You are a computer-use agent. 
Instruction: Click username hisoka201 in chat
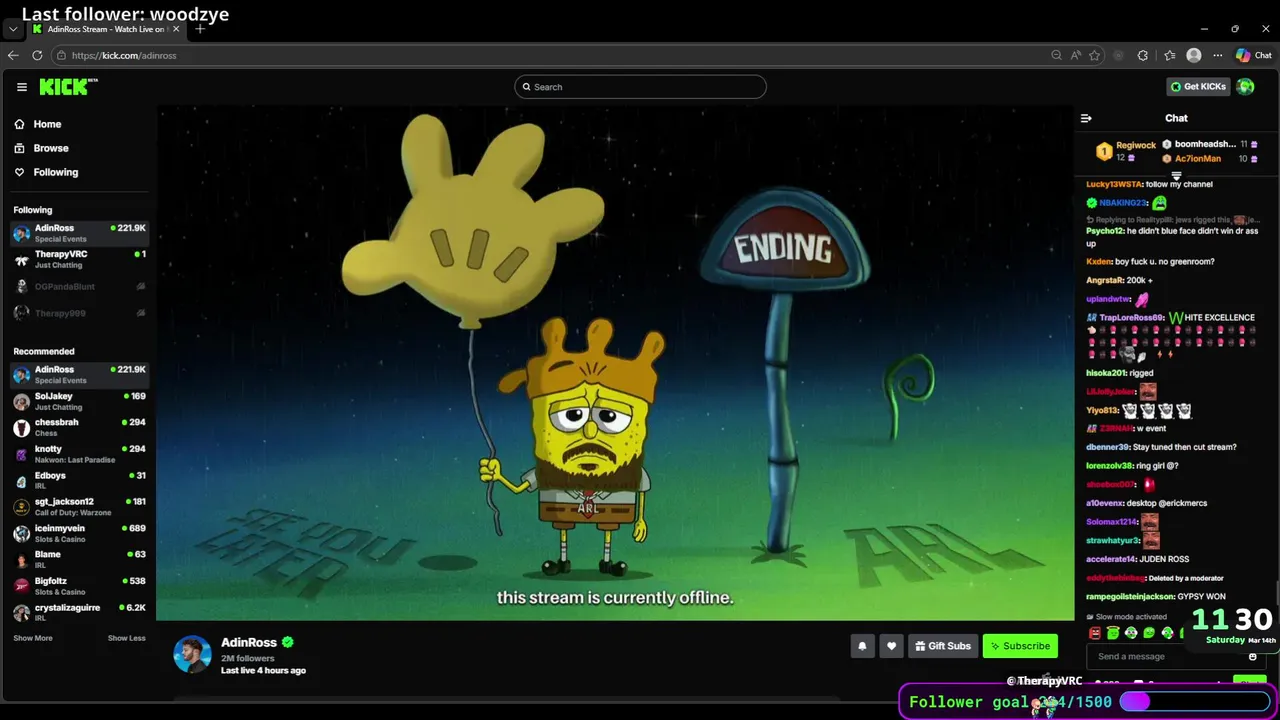[1106, 373]
